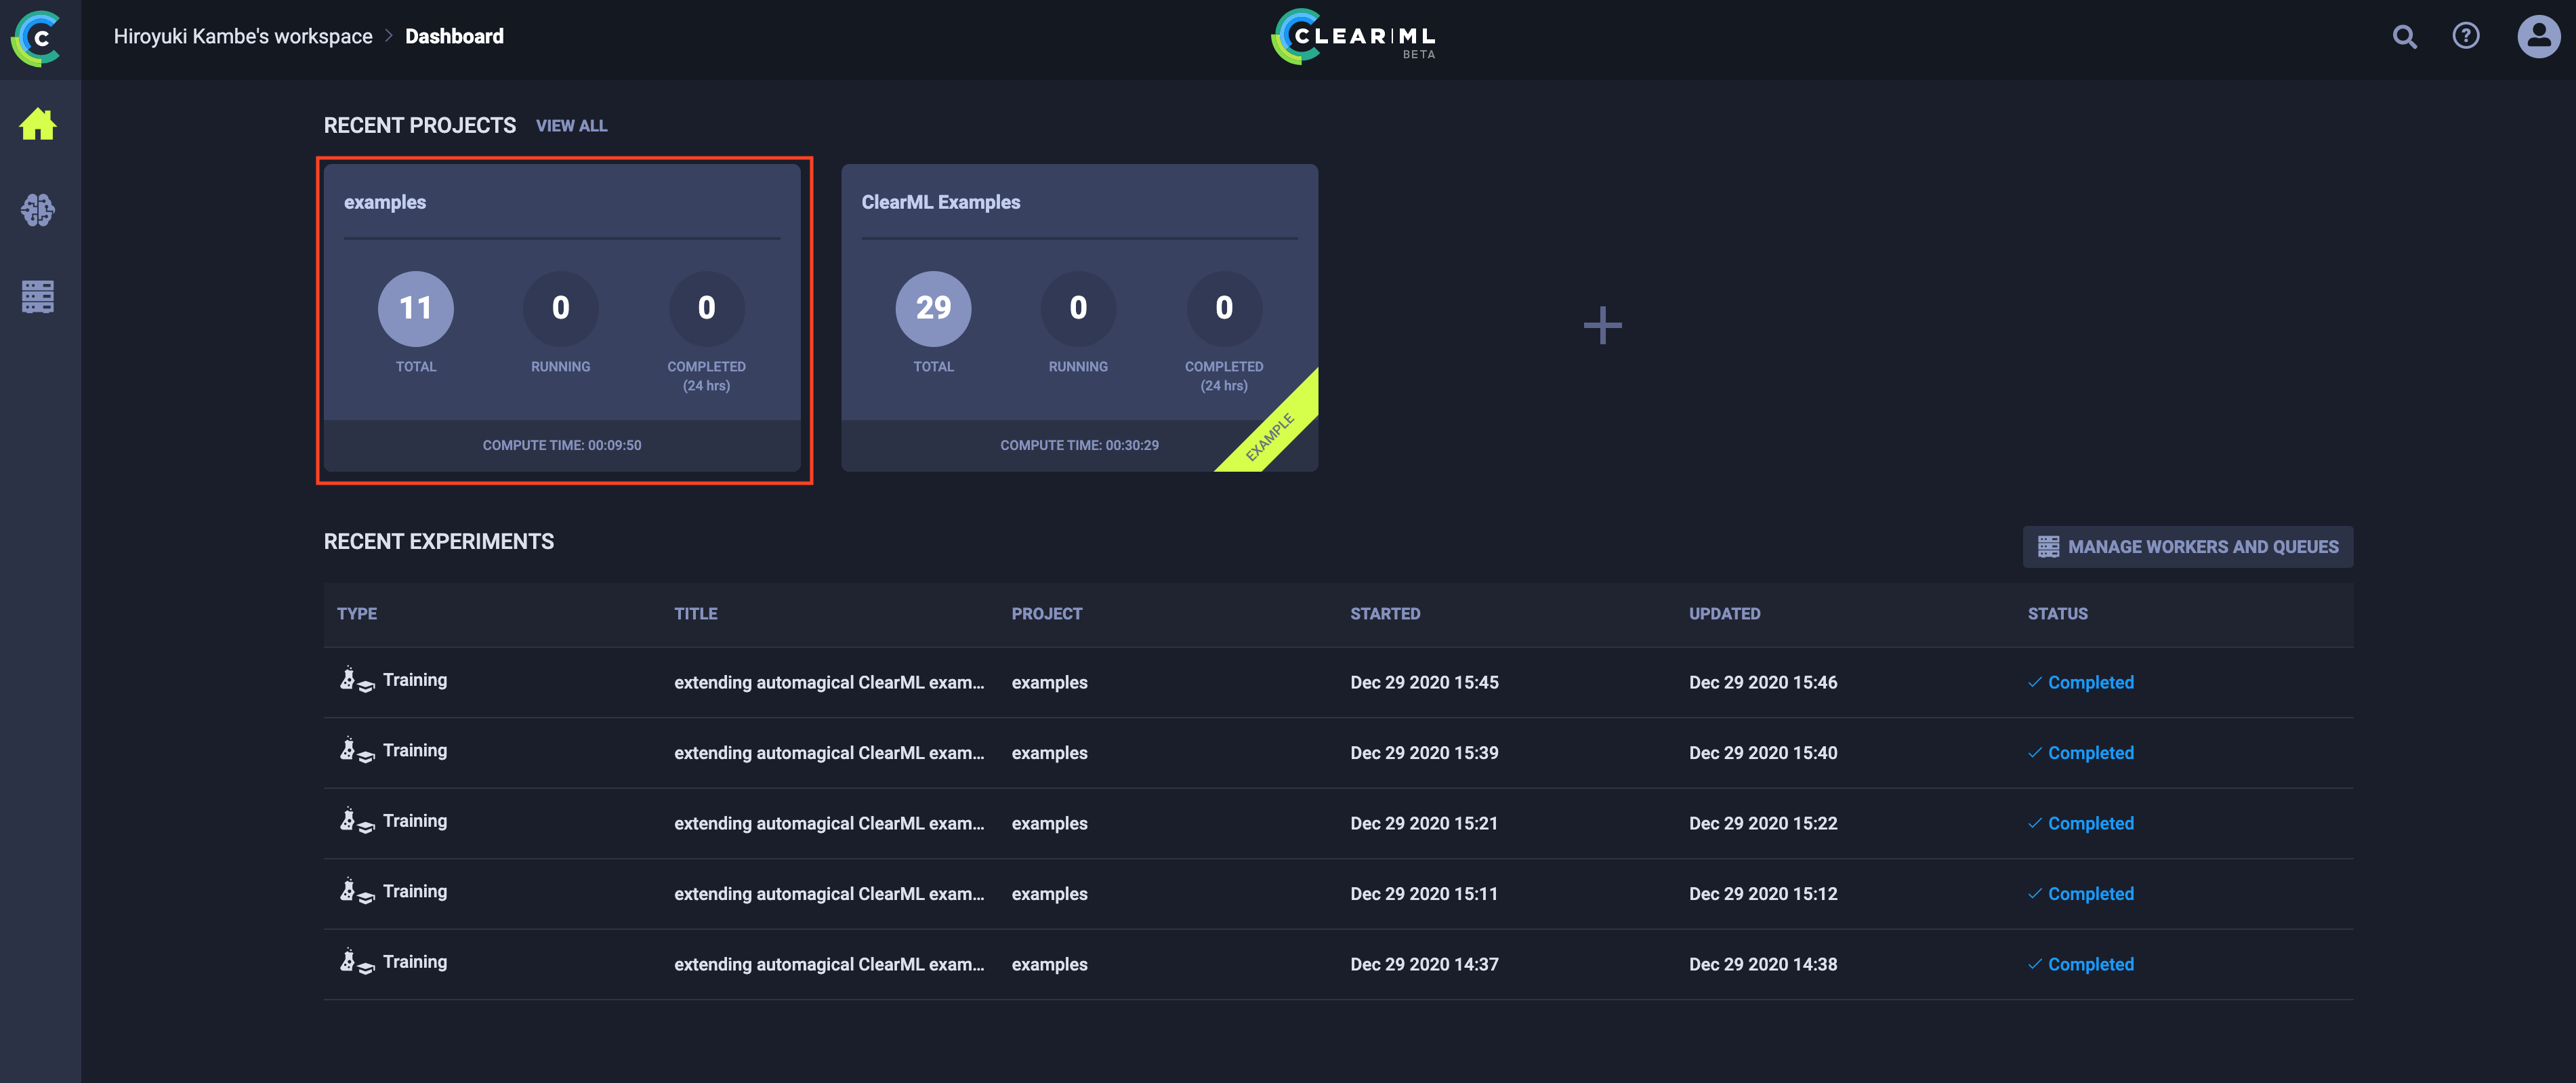Click Manage Workers and Queues button
This screenshot has height=1083, width=2576.
pos(2187,547)
